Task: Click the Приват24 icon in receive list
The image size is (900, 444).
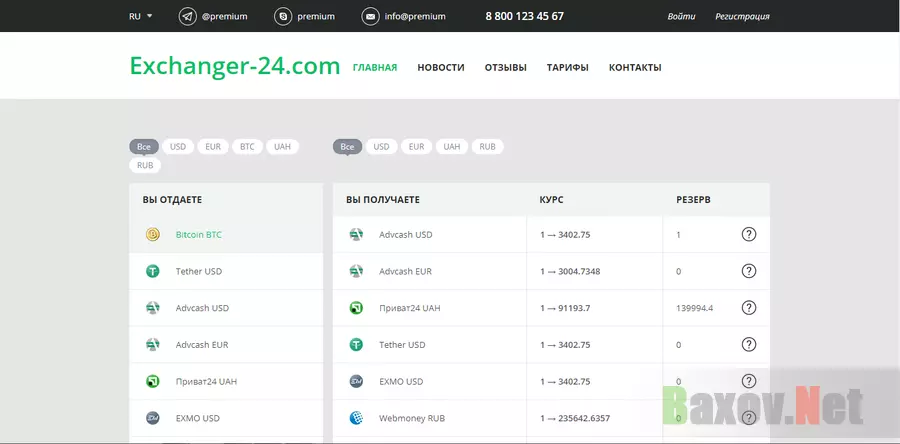Action: (356, 308)
